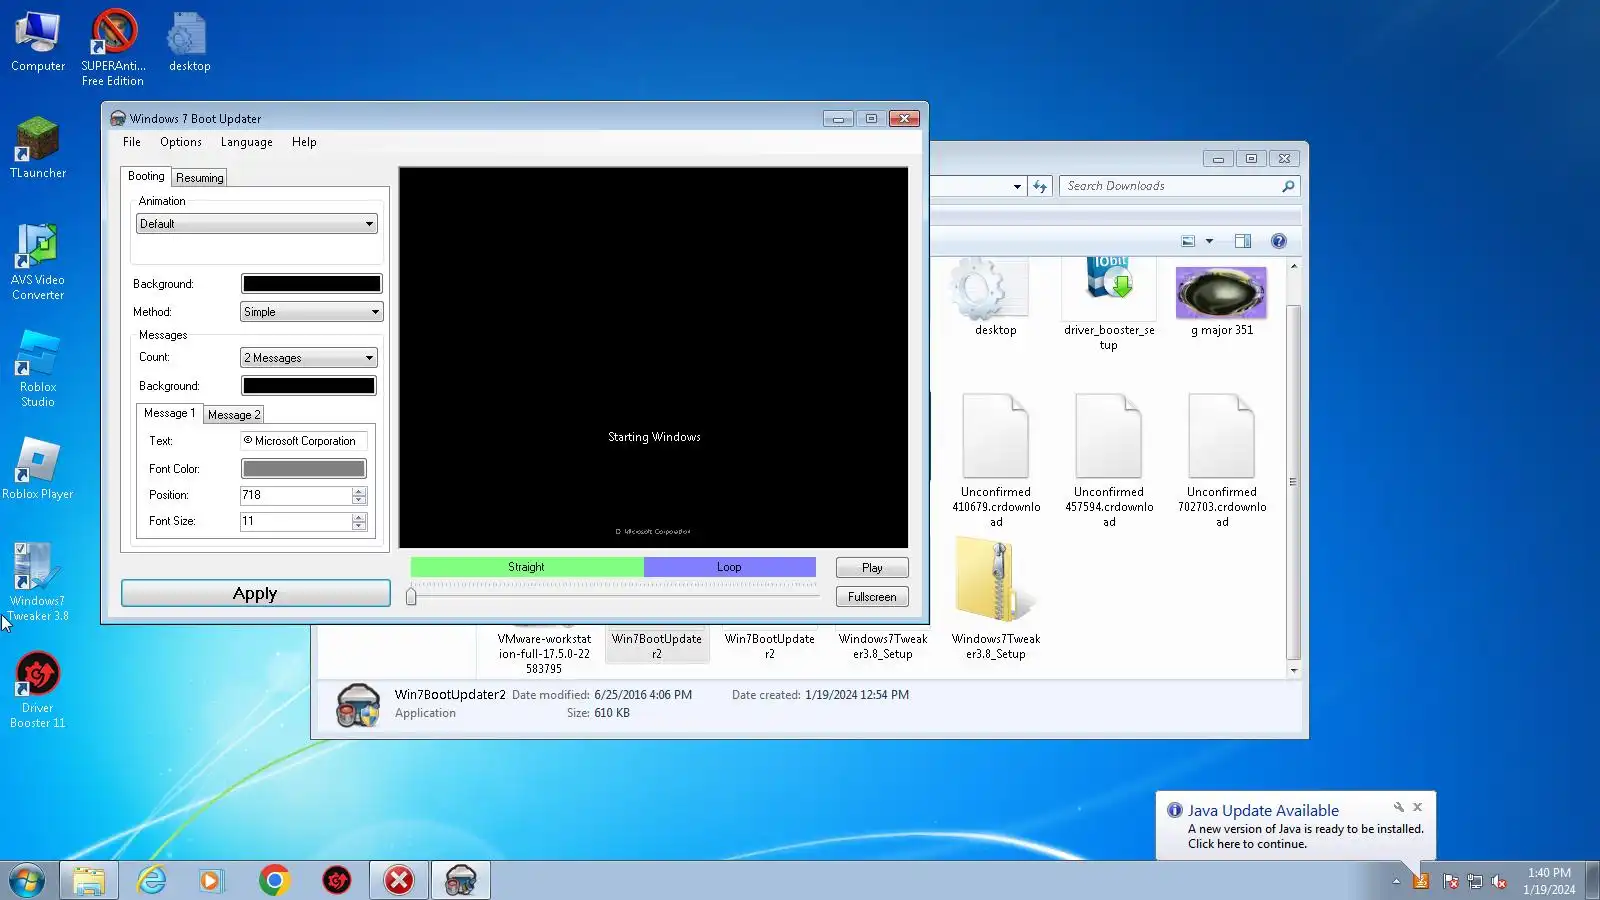Click the Font Size value field
The width and height of the screenshot is (1600, 900).
pyautogui.click(x=296, y=521)
